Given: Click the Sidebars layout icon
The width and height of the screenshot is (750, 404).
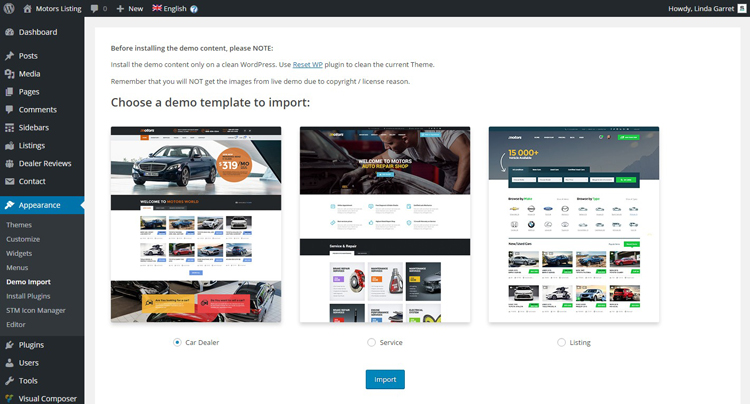Looking at the screenshot, I should tap(10, 128).
